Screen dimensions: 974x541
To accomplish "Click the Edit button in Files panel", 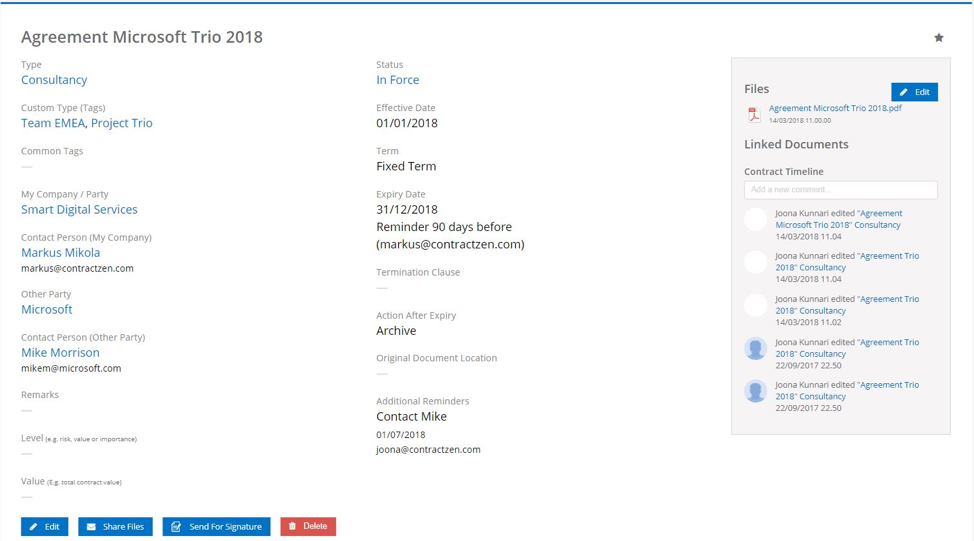I will (914, 92).
